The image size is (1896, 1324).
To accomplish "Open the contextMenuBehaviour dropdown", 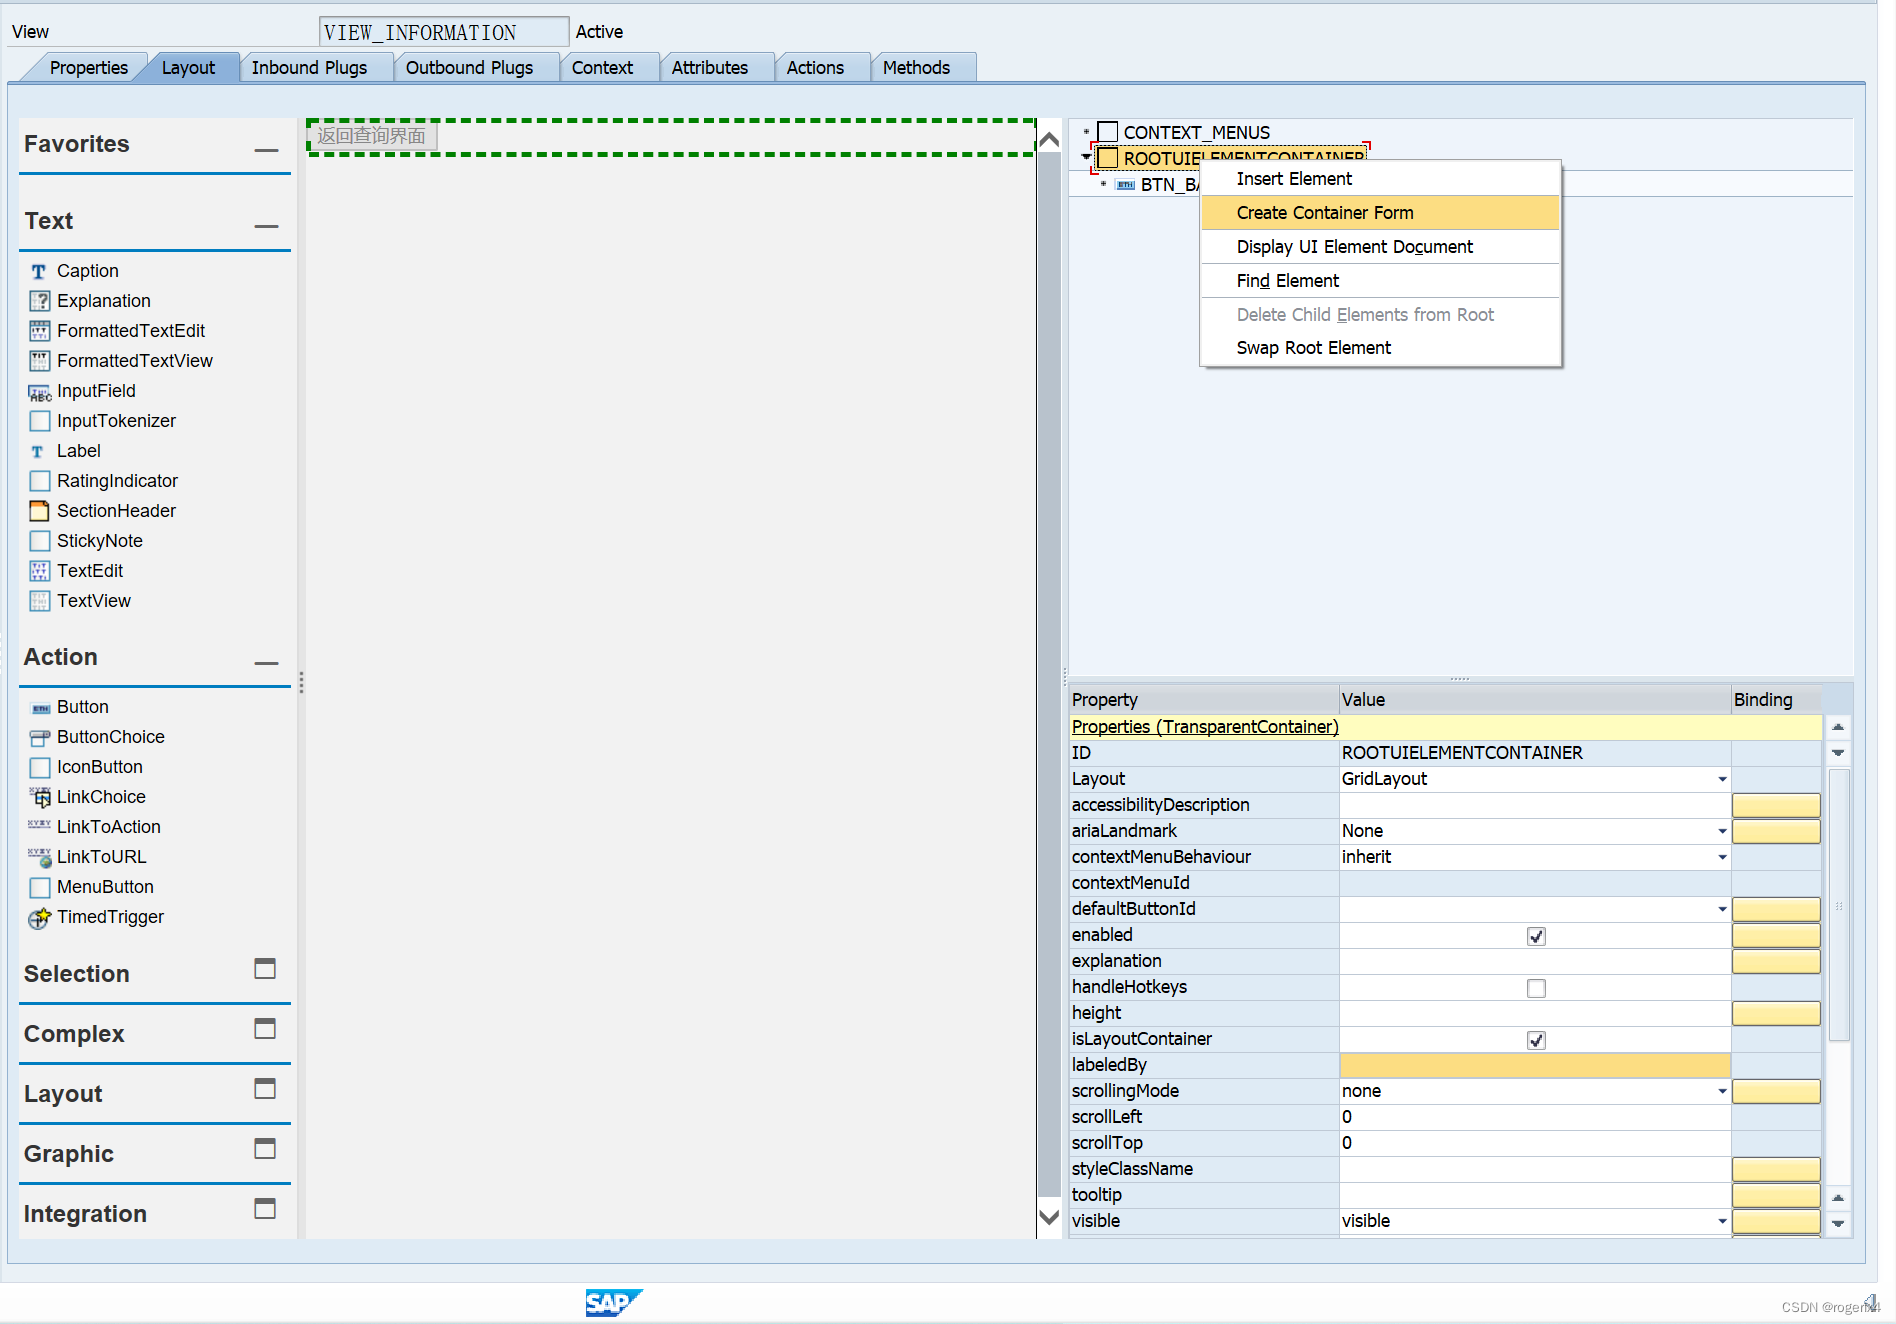I will [1722, 857].
